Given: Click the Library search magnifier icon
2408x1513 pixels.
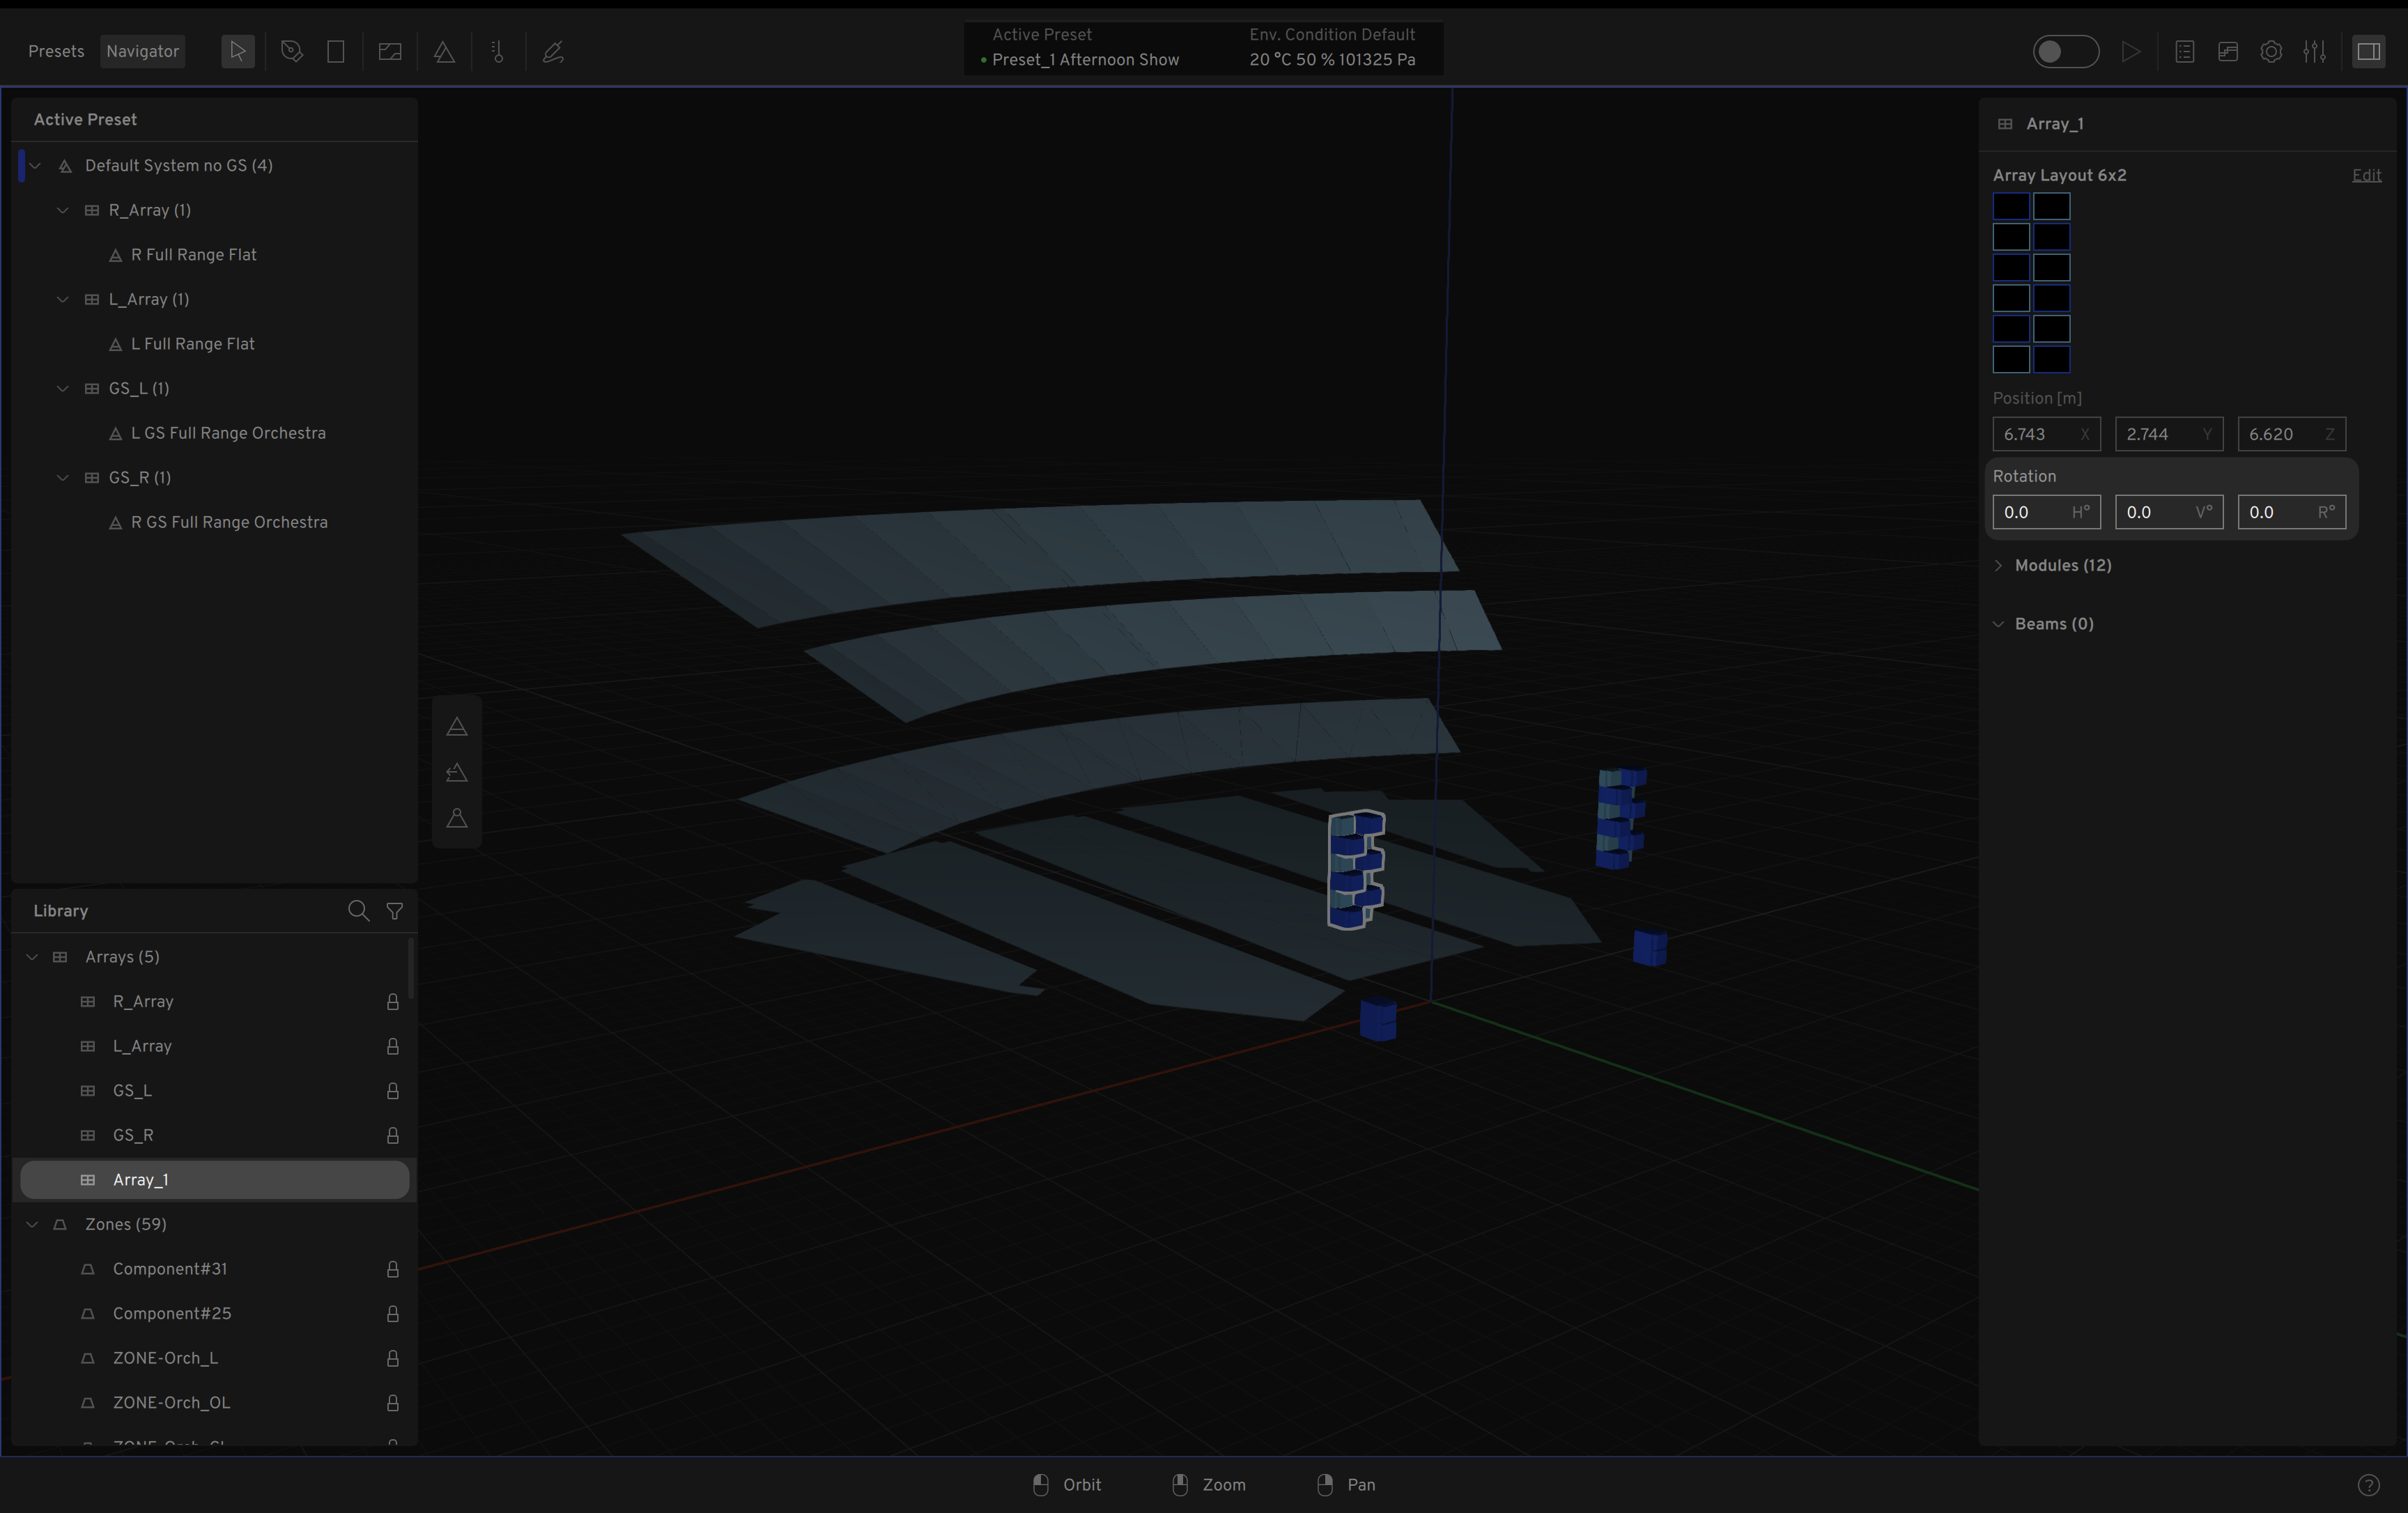Looking at the screenshot, I should tap(357, 910).
